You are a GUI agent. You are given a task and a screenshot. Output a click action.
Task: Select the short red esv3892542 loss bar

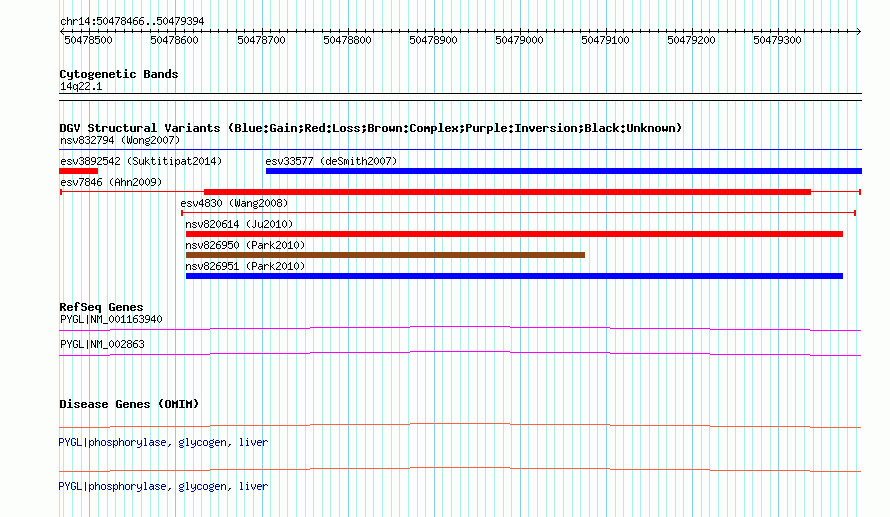tap(79, 171)
